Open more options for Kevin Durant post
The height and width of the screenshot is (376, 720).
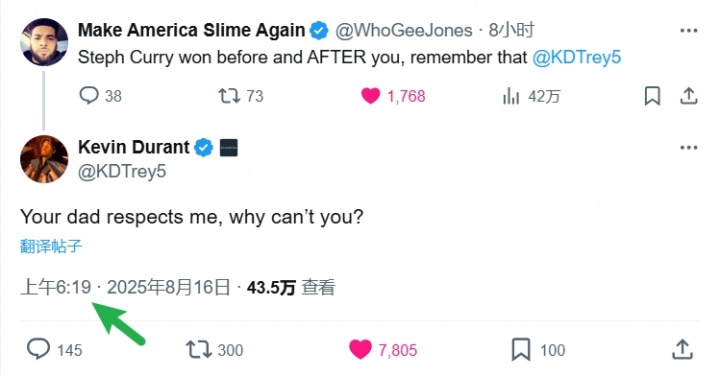[688, 148]
